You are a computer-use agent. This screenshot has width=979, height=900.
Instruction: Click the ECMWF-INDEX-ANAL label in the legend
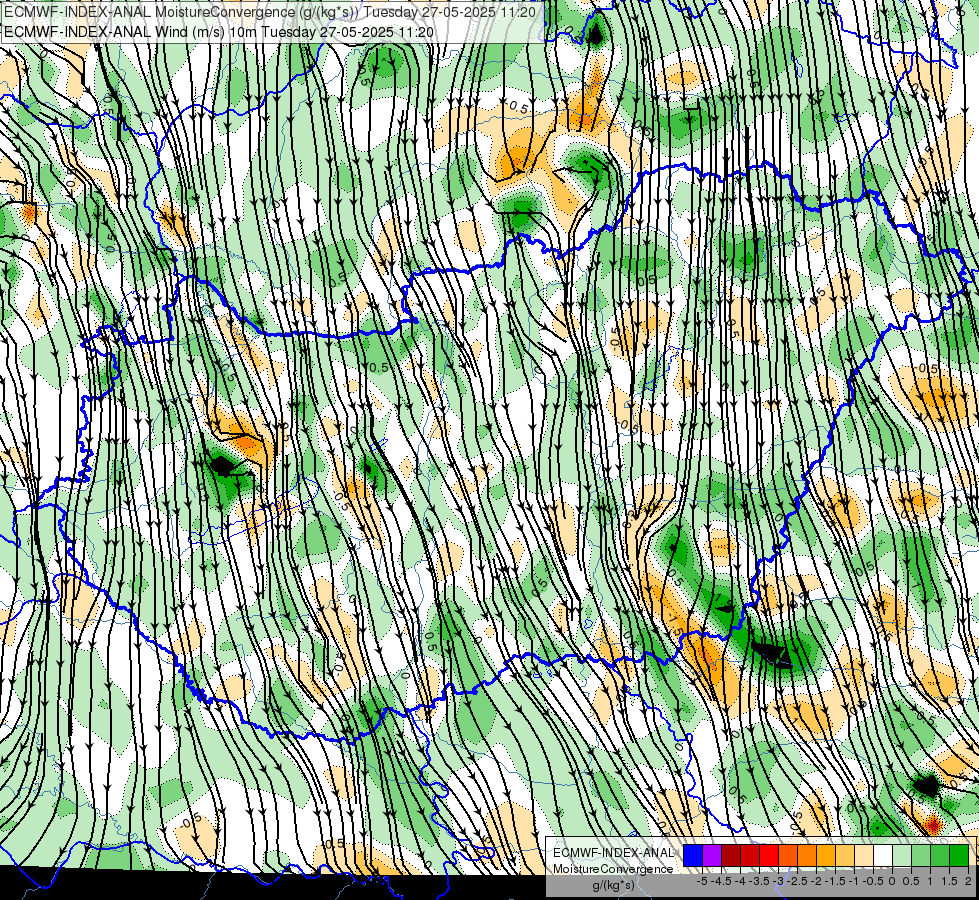point(613,853)
